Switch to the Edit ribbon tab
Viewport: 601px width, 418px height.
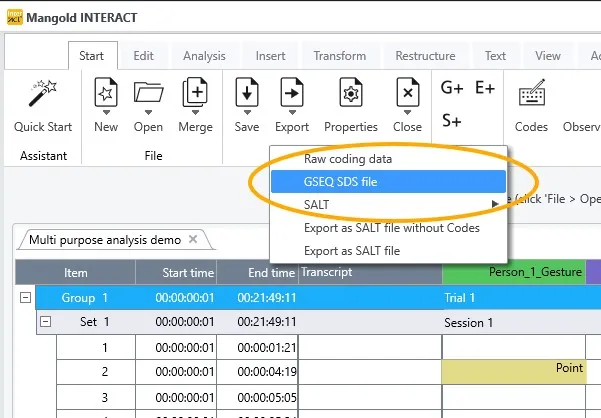pyautogui.click(x=143, y=56)
